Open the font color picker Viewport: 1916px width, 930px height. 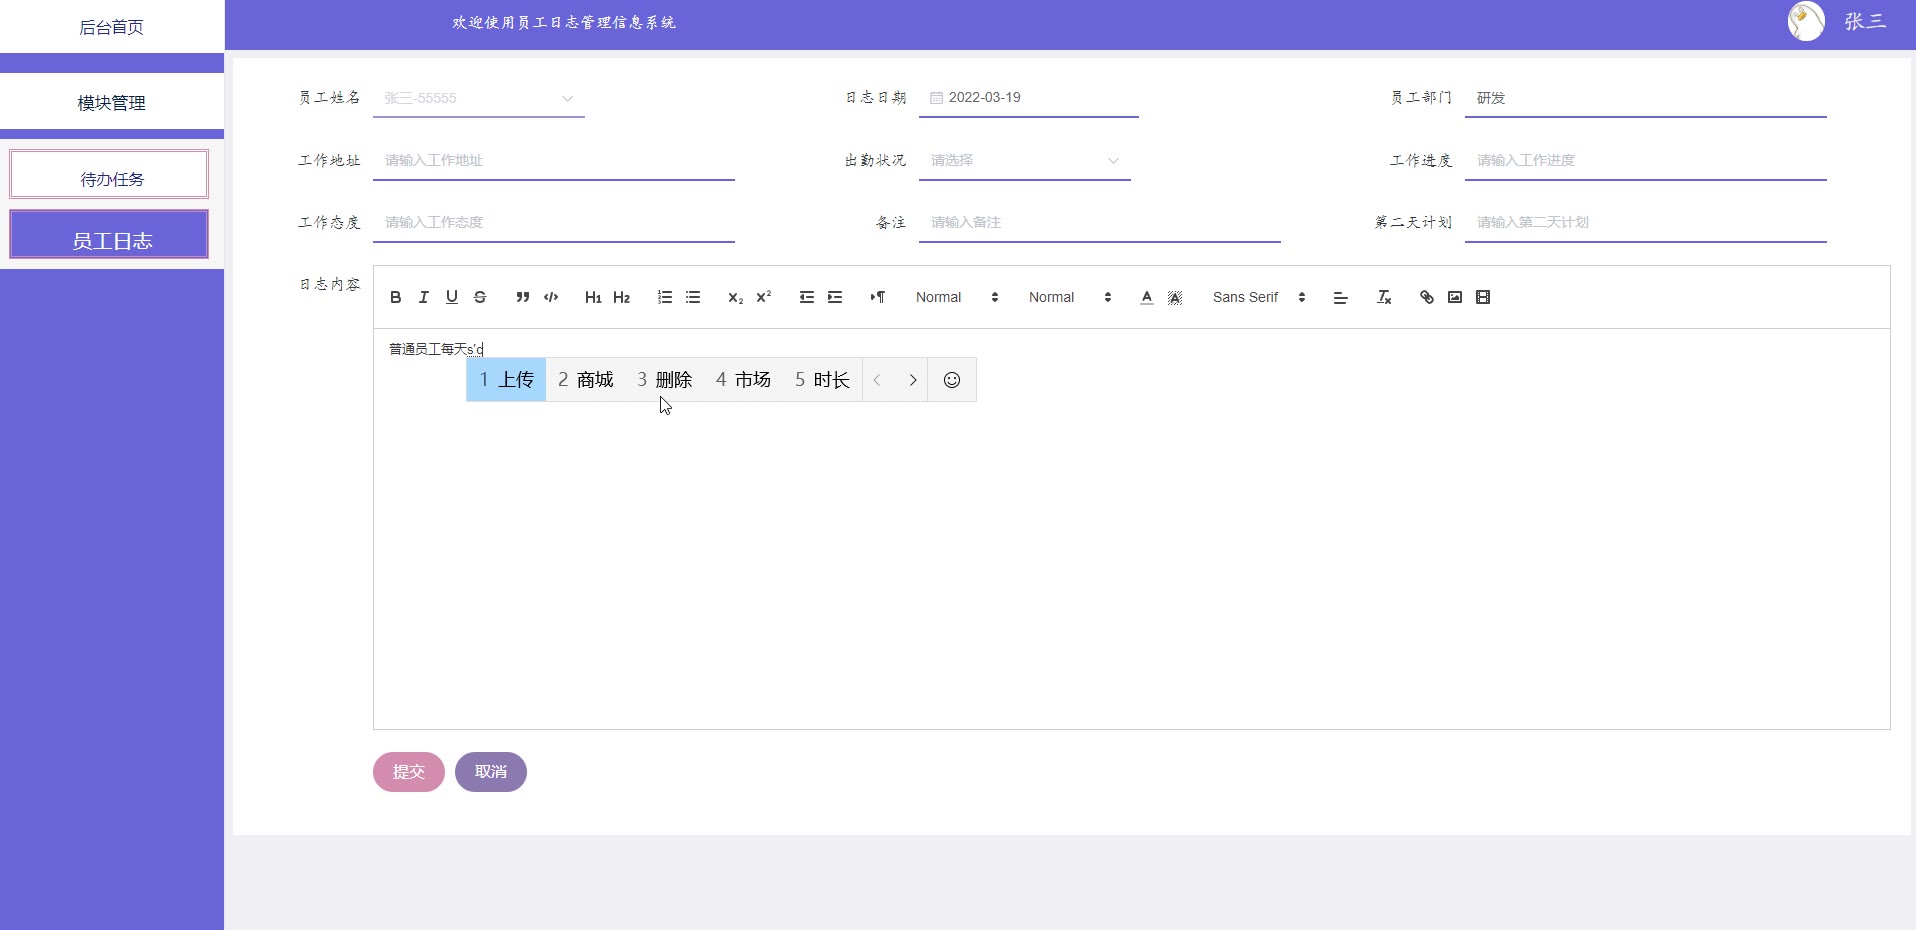point(1147,297)
